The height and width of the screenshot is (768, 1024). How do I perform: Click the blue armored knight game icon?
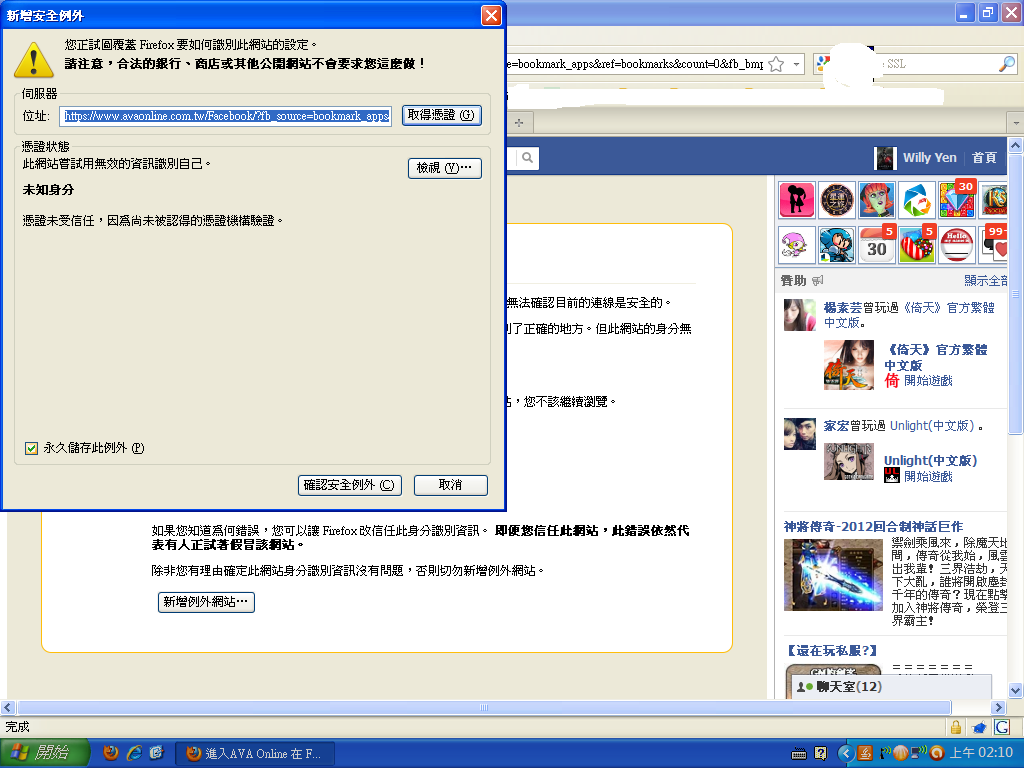[x=837, y=246]
